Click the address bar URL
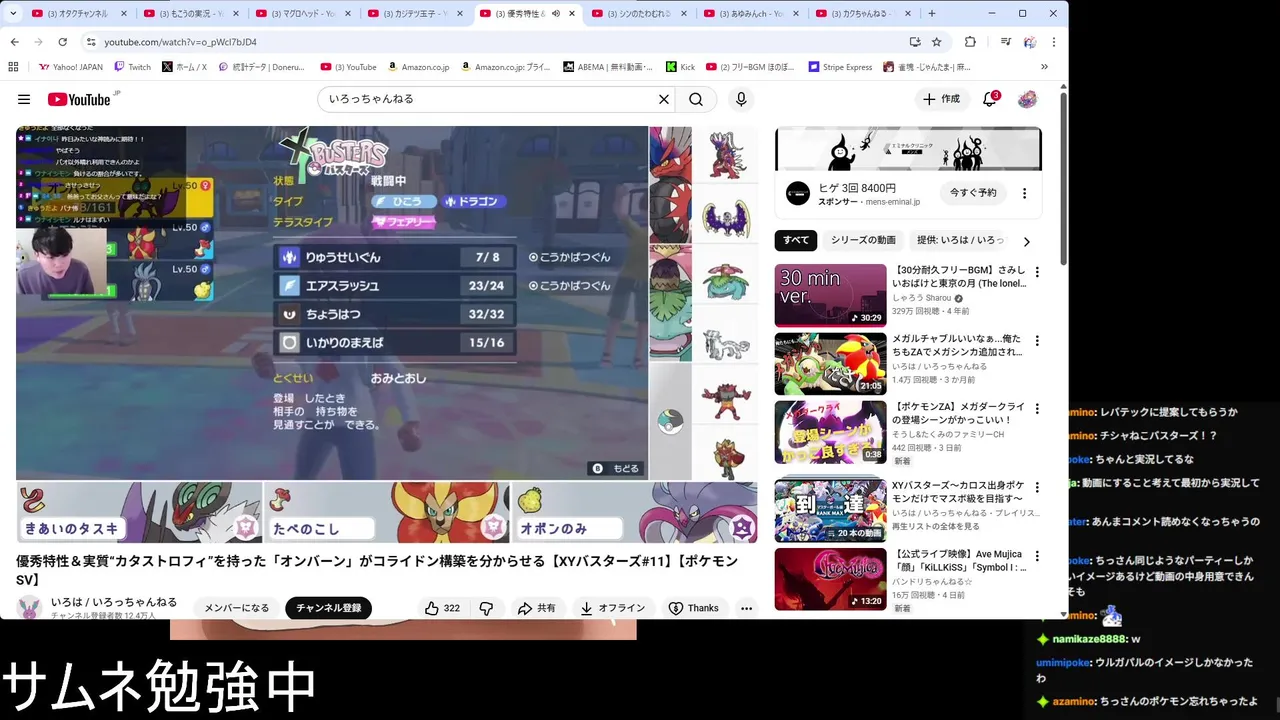This screenshot has height=720, width=1280. pyautogui.click(x=180, y=42)
